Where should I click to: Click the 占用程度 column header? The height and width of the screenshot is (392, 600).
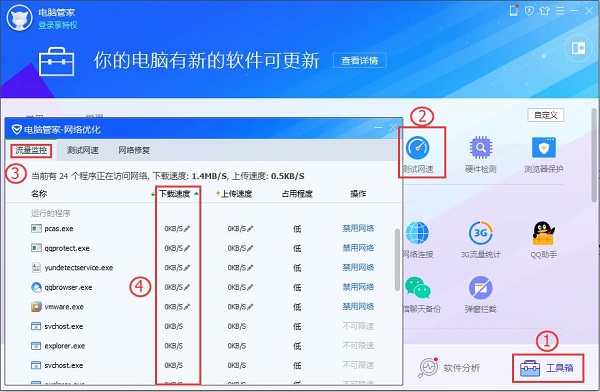coord(297,194)
